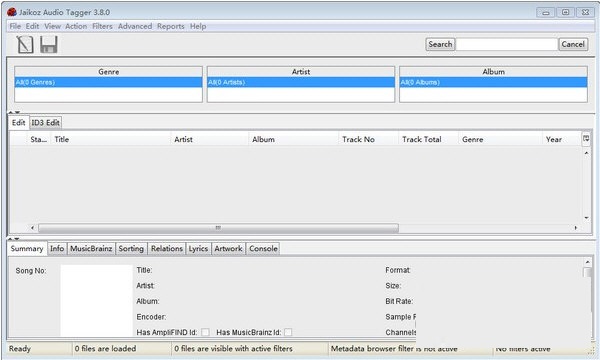Click the horizontal scrollbar left arrow
600x360 pixels.
33,228
